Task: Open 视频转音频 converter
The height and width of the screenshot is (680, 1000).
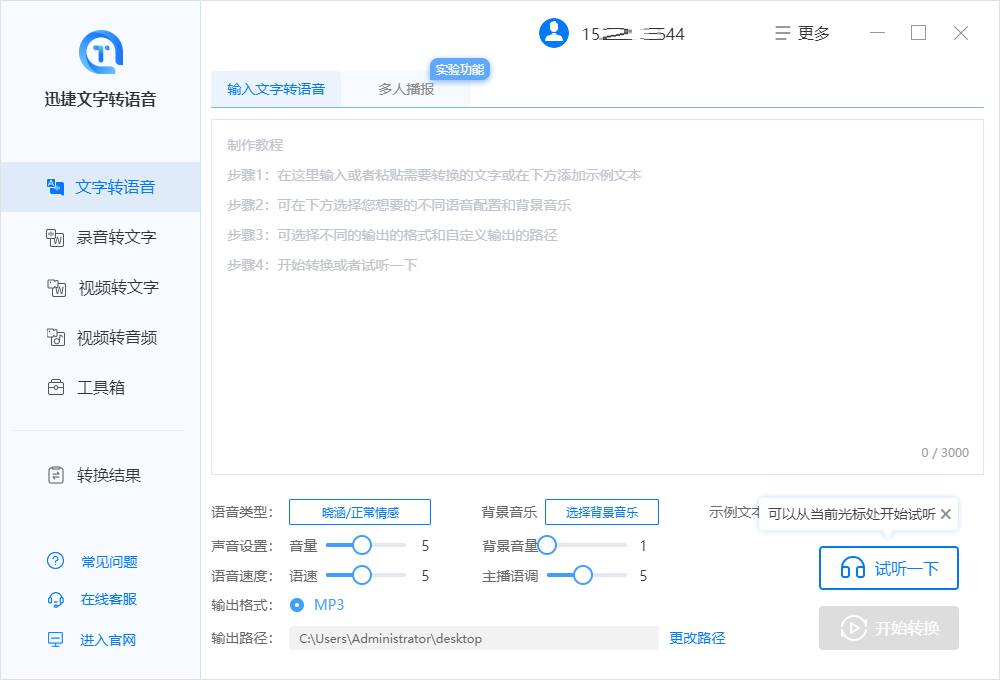Action: pos(97,337)
